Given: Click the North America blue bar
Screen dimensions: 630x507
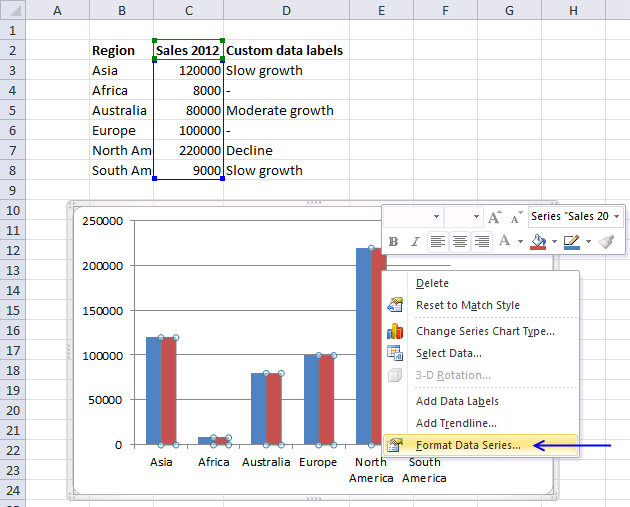Looking at the screenshot, I should (364, 346).
